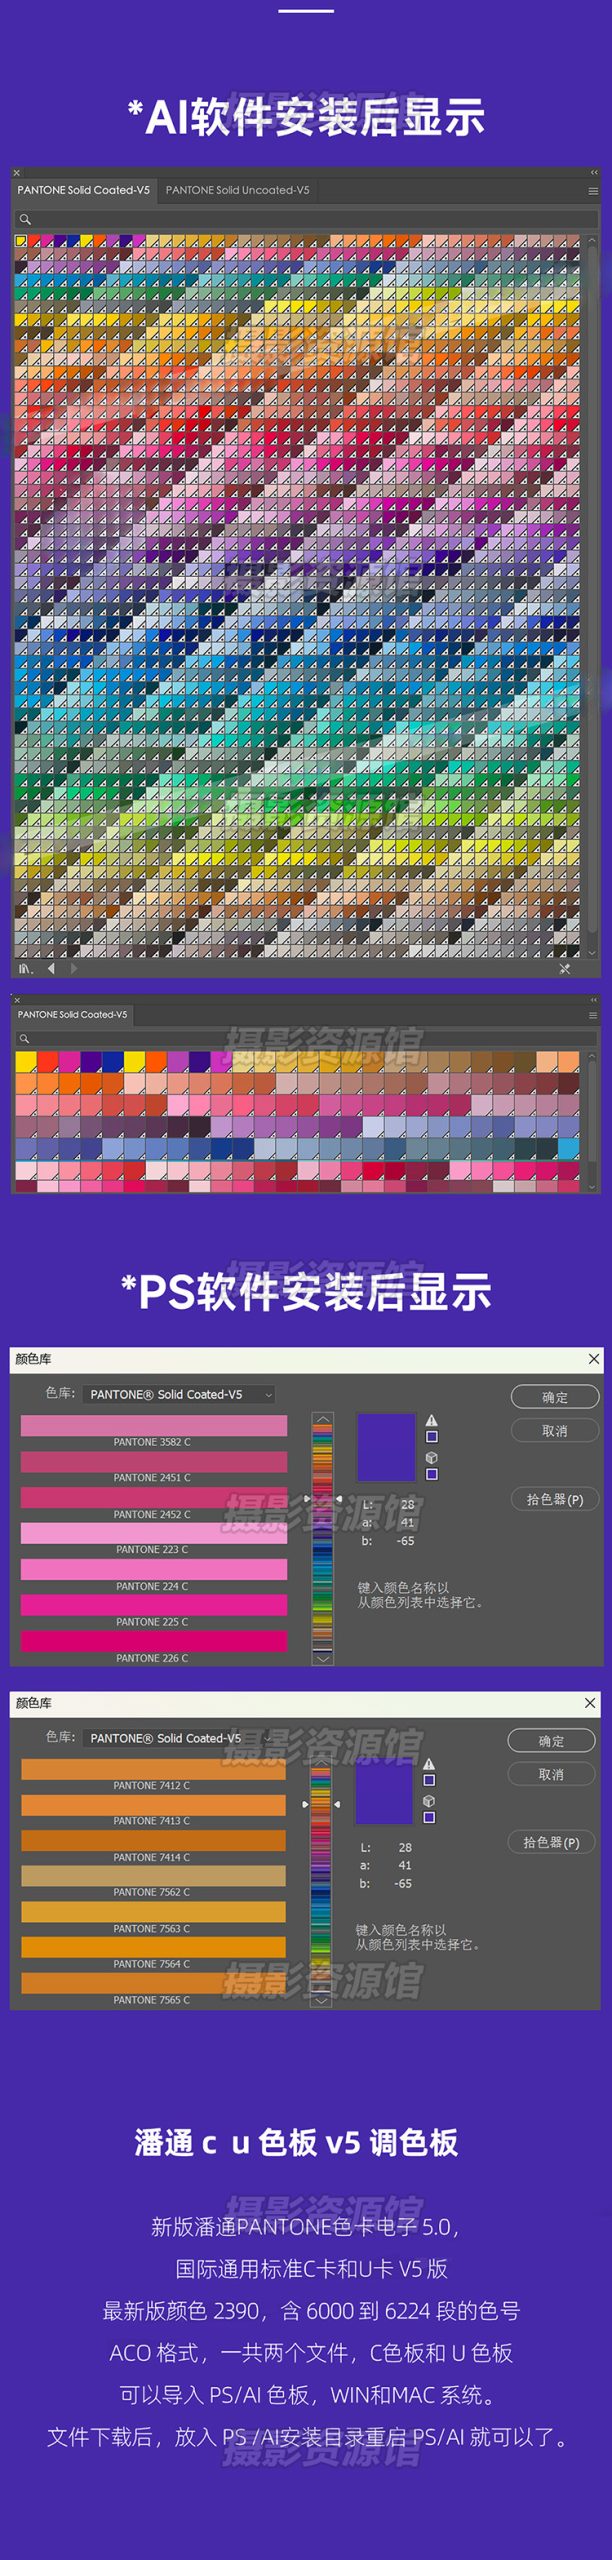Viewport: 612px width, 2560px height.
Task: Load the next swatch library with right arrow
Action: [x=73, y=968]
